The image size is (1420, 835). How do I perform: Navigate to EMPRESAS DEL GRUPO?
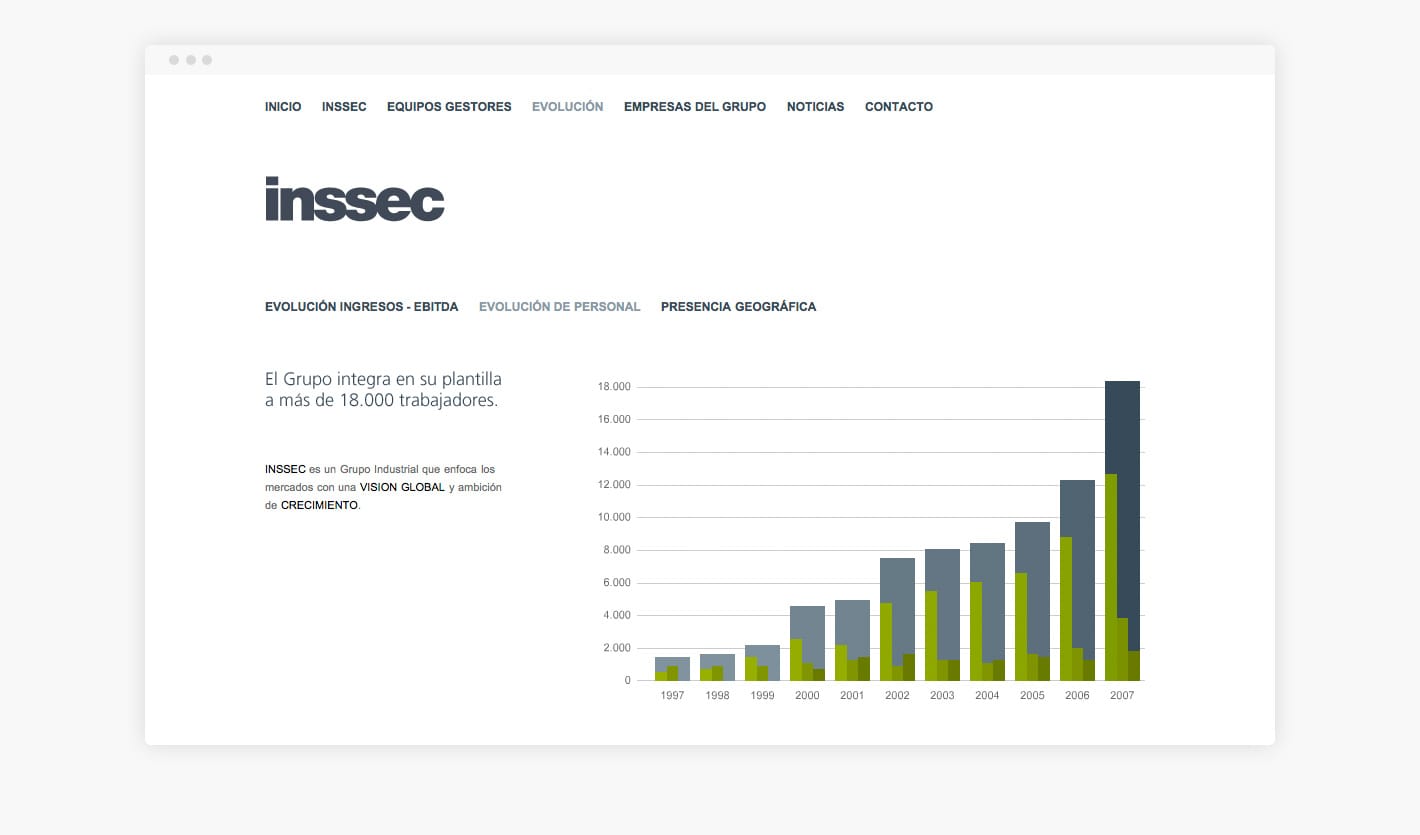[695, 106]
